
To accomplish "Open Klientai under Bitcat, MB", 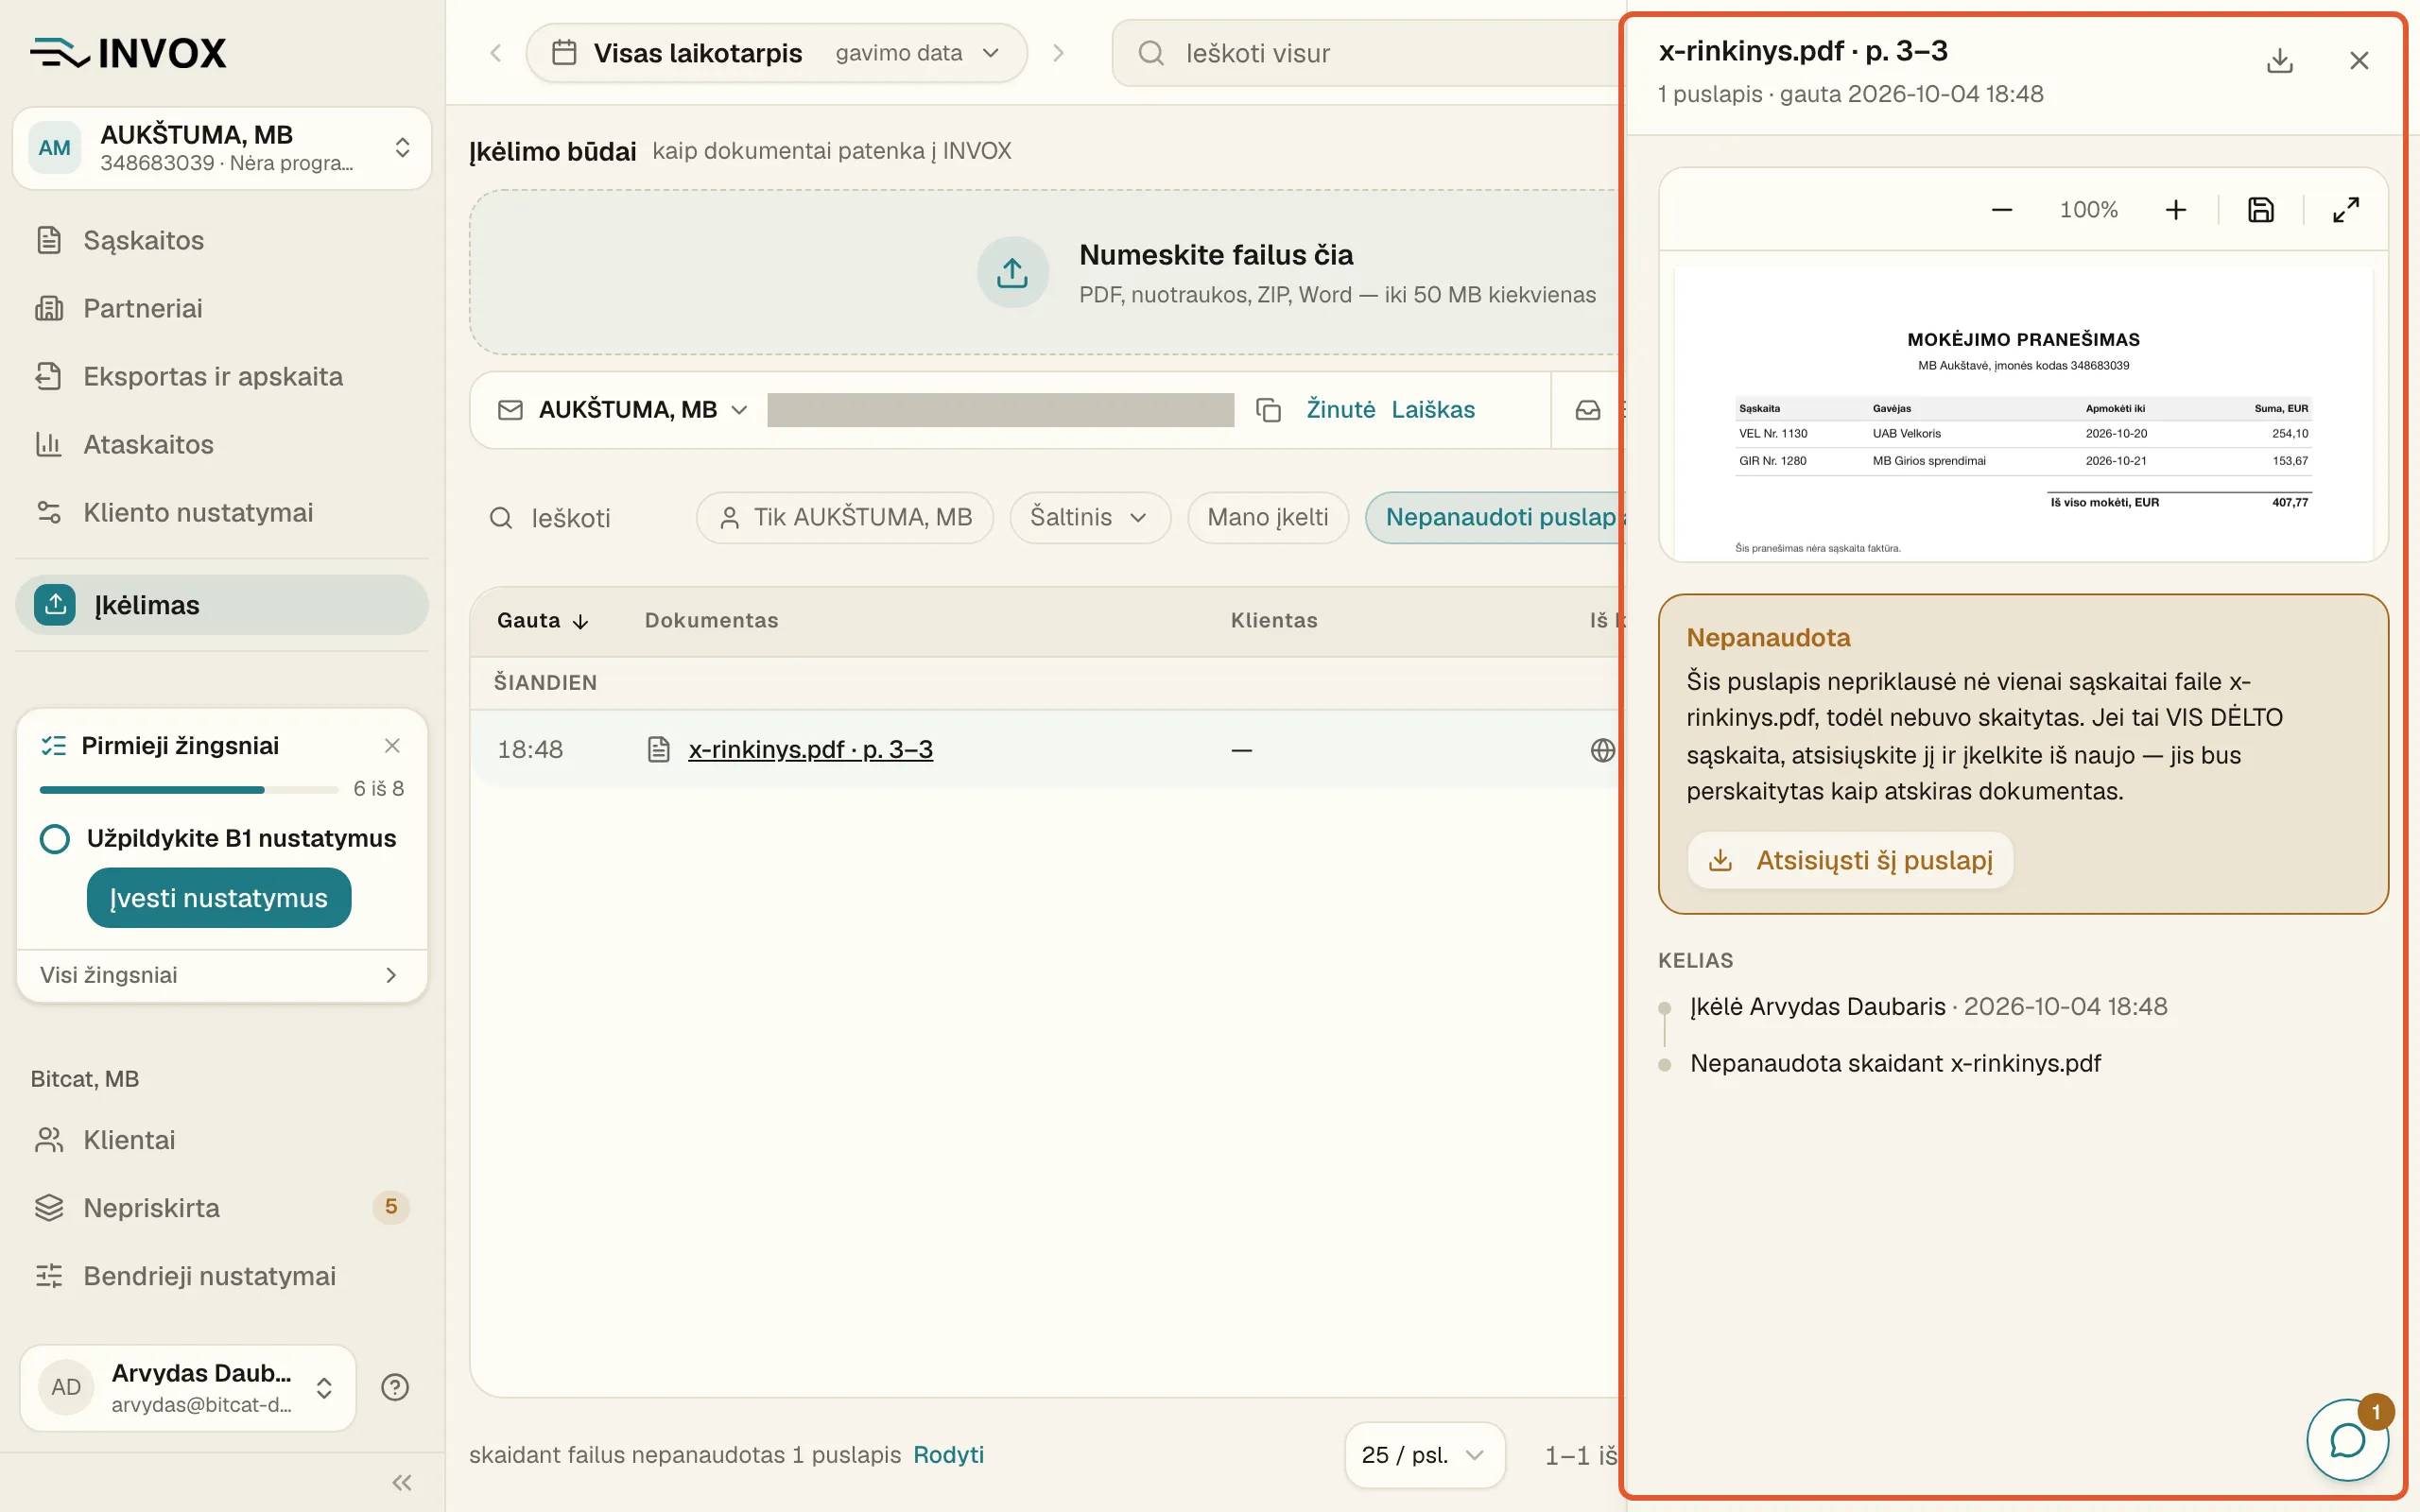I will coord(222,1140).
